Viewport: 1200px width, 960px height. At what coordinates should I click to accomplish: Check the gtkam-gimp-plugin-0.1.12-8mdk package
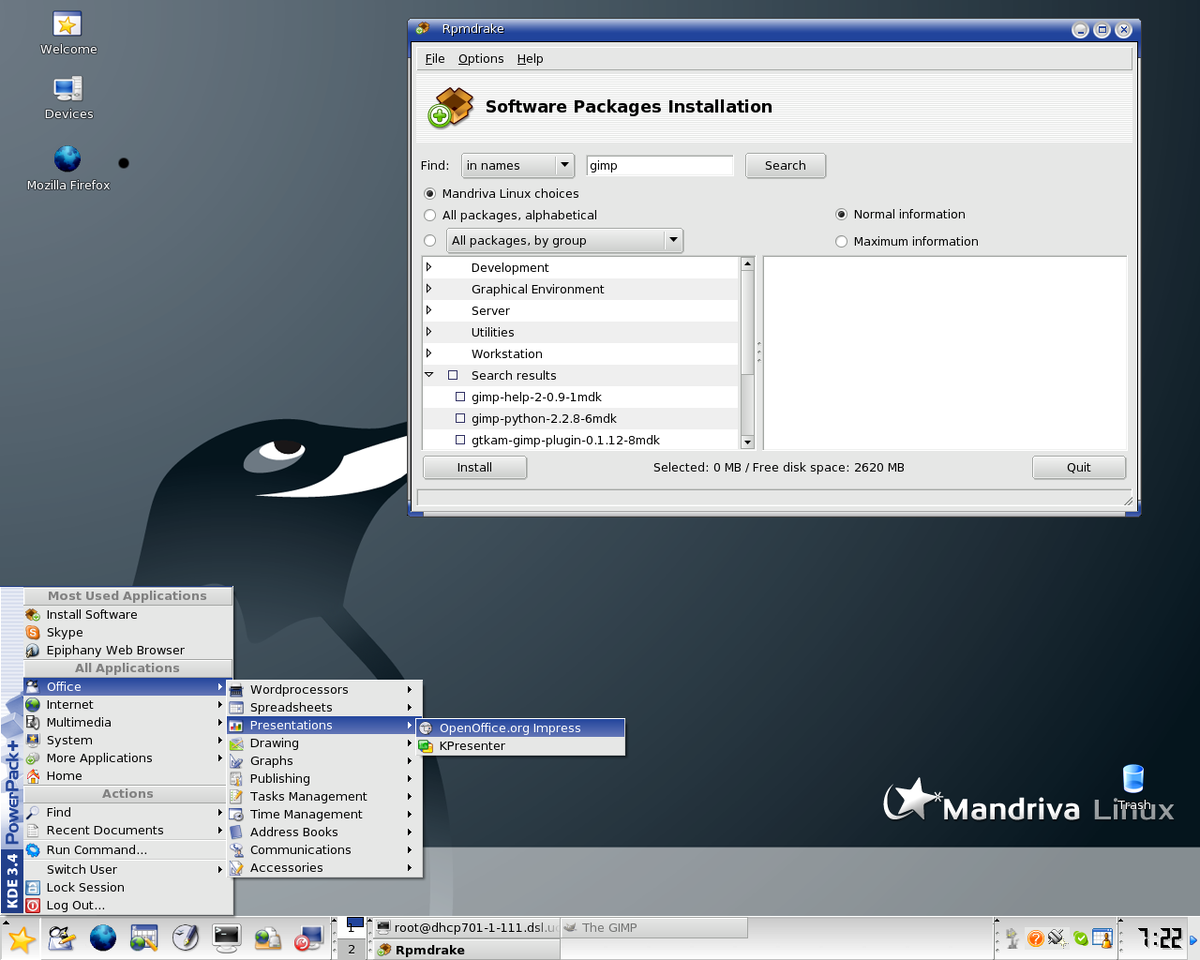click(460, 440)
